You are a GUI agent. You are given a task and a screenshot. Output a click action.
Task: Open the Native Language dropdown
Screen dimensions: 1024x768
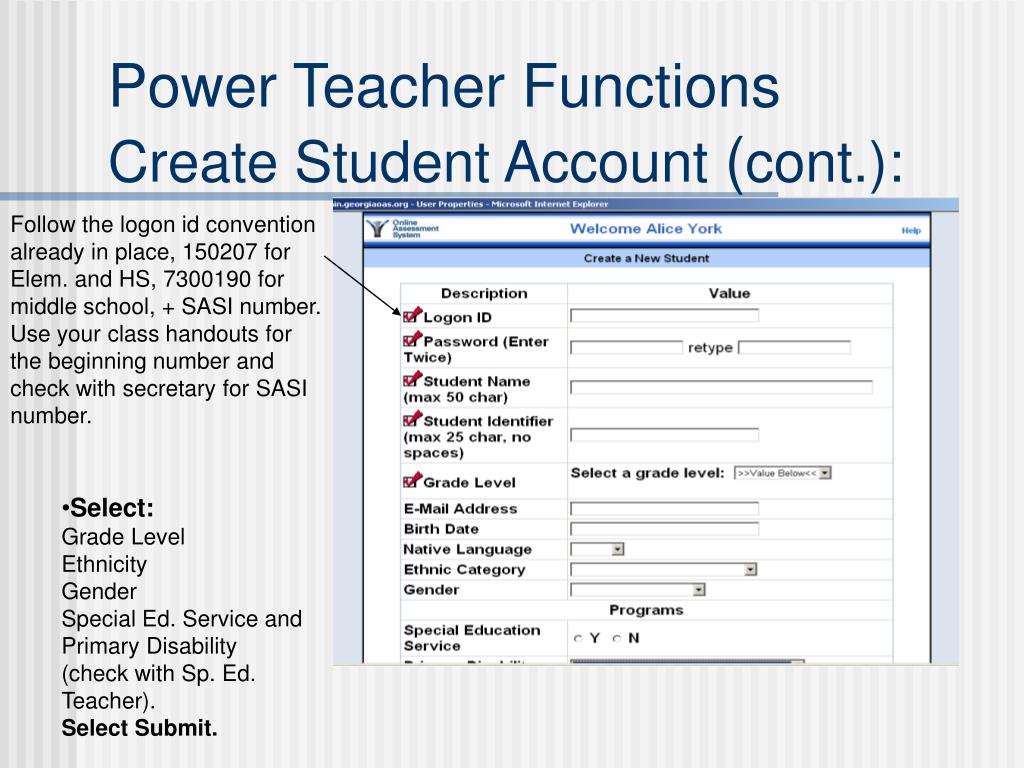[x=597, y=549]
